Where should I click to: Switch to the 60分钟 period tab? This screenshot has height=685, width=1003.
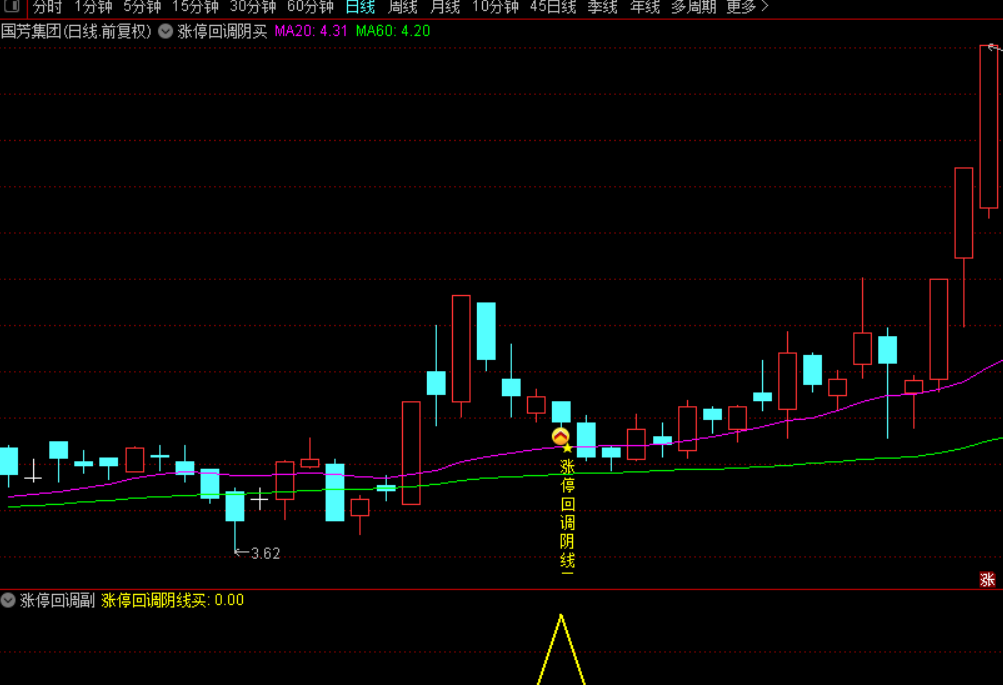(x=310, y=8)
